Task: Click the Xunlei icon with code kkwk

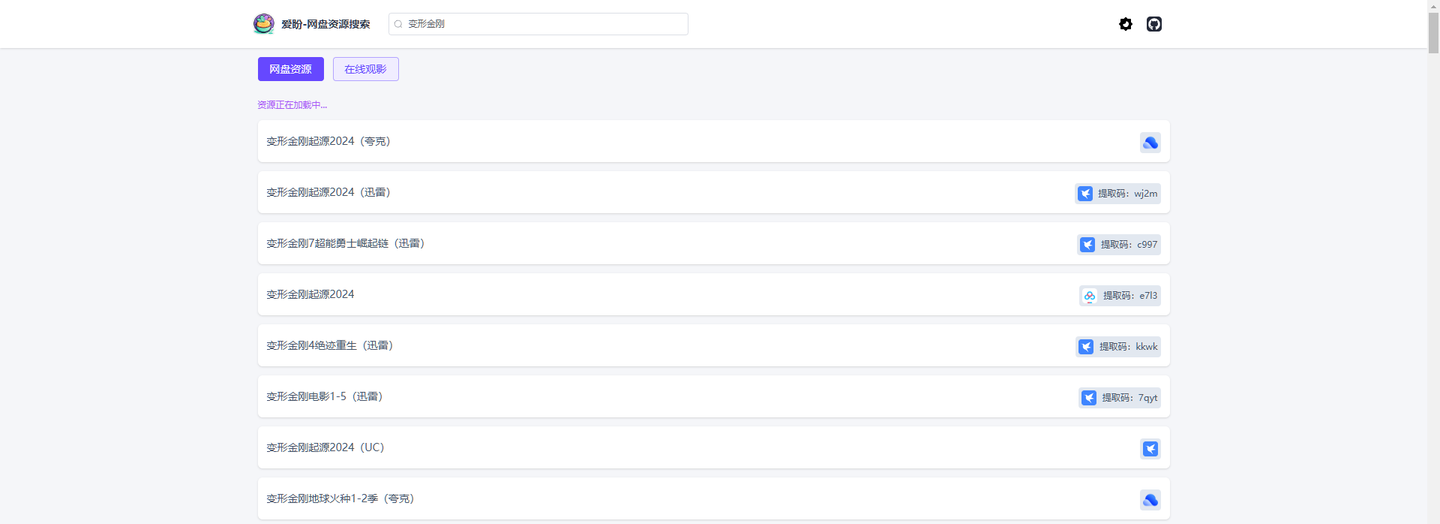Action: pos(1086,347)
